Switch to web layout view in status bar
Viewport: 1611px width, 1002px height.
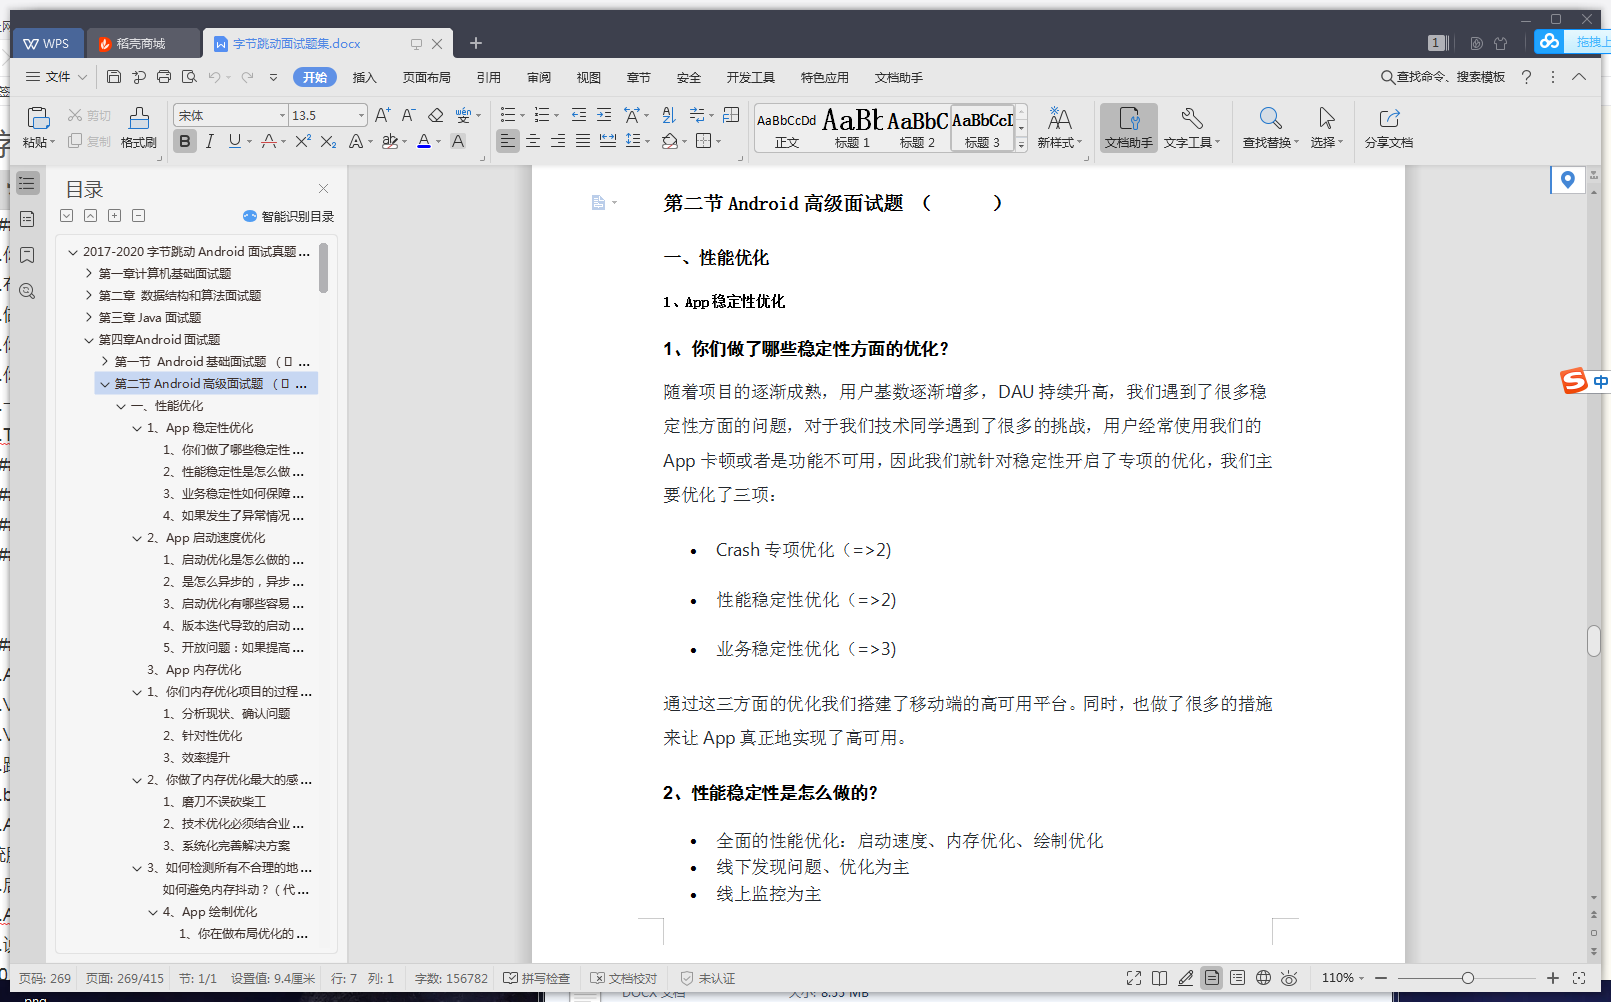[1263, 978]
